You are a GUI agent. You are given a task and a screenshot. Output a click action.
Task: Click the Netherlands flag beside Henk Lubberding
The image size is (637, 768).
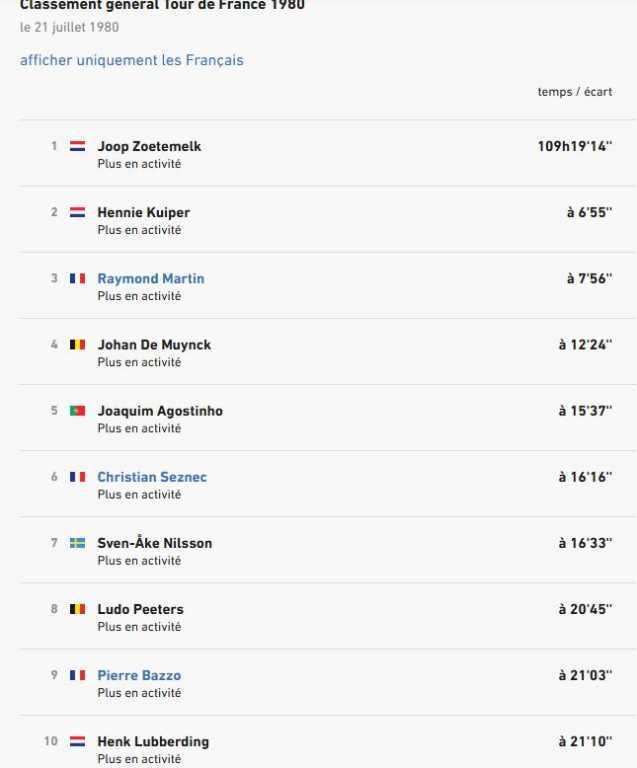(x=77, y=742)
